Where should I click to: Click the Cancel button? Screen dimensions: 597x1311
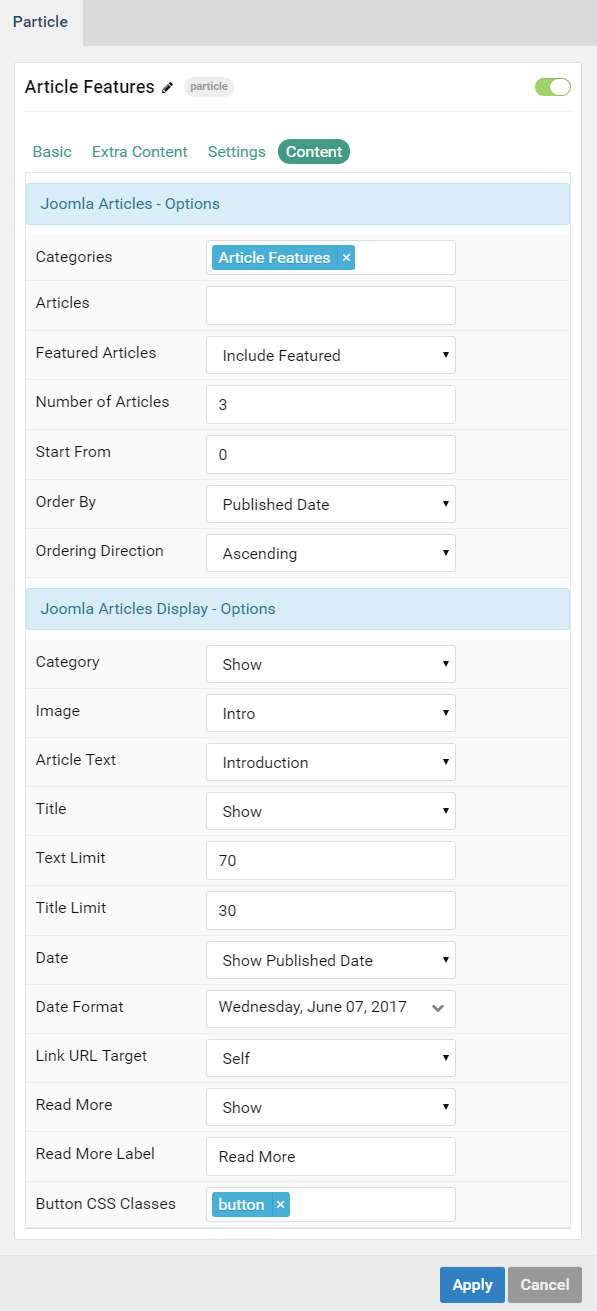(x=545, y=1285)
